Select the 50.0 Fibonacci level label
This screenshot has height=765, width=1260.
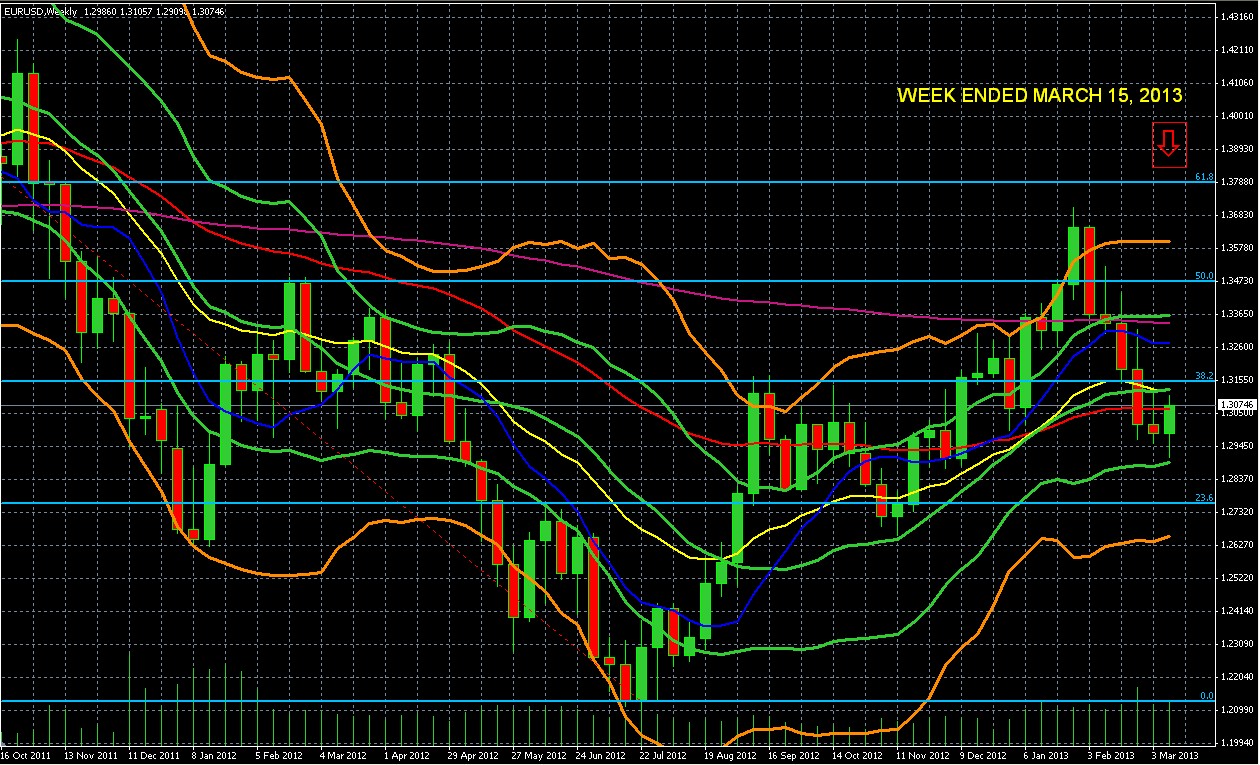pyautogui.click(x=1204, y=276)
